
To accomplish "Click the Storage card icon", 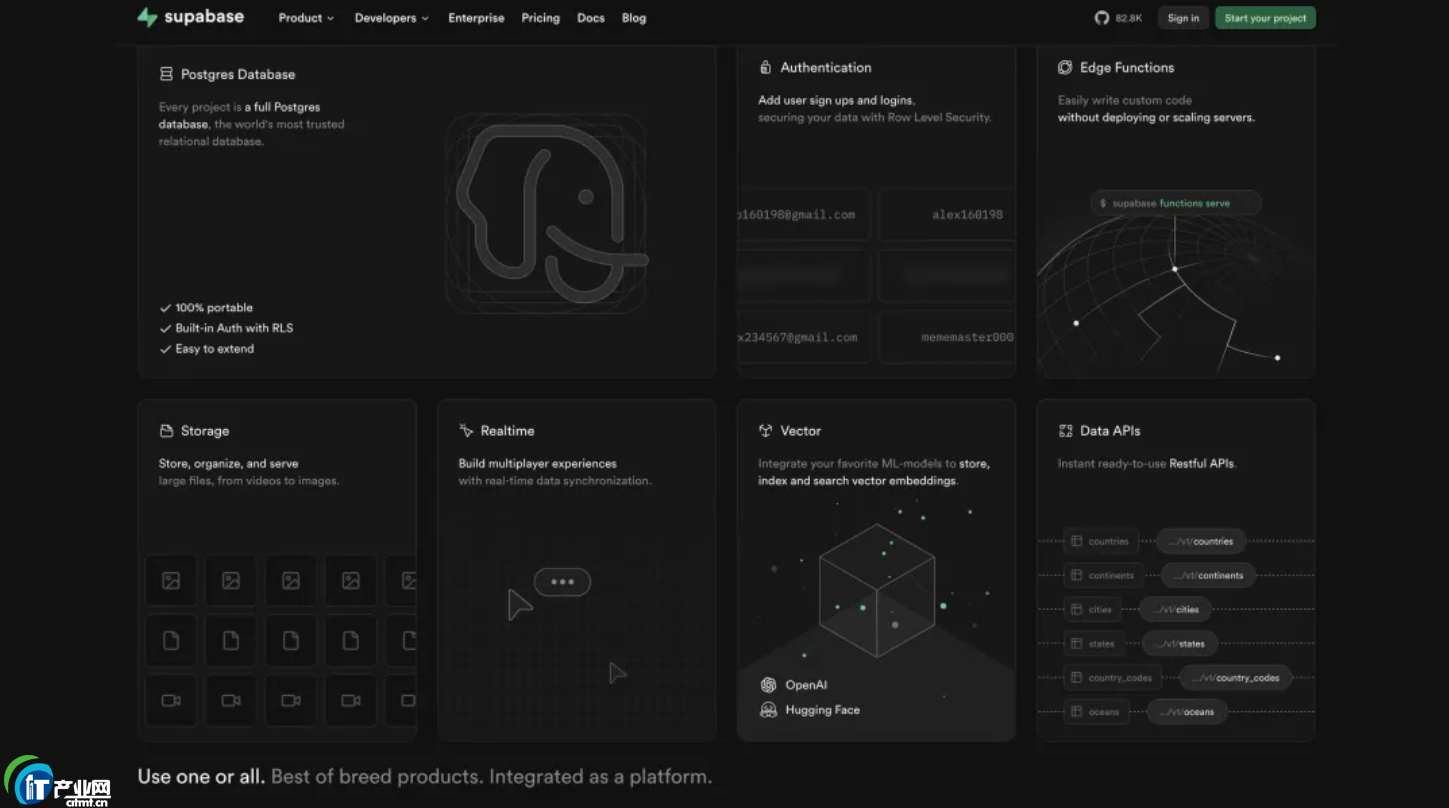I will pos(166,431).
